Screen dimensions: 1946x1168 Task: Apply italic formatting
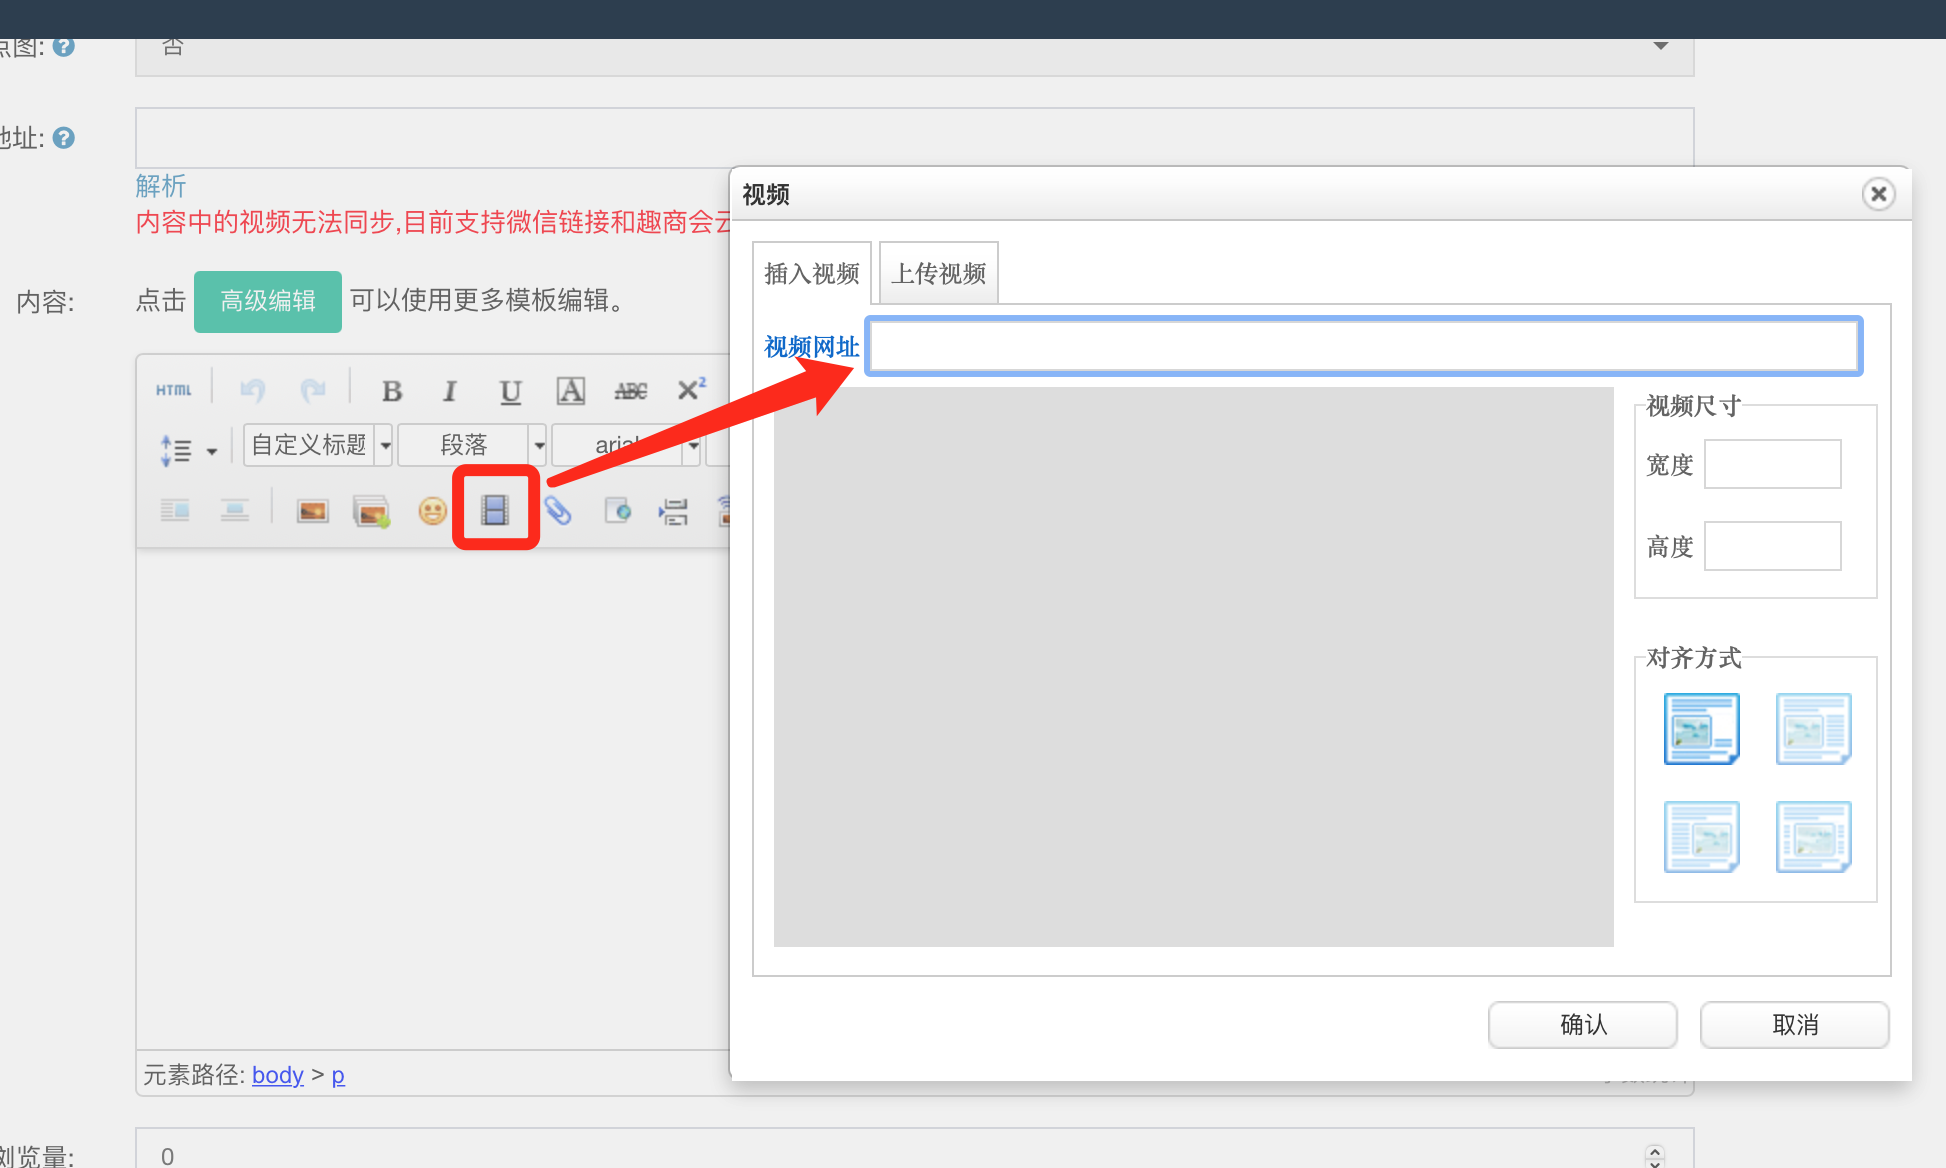(450, 391)
